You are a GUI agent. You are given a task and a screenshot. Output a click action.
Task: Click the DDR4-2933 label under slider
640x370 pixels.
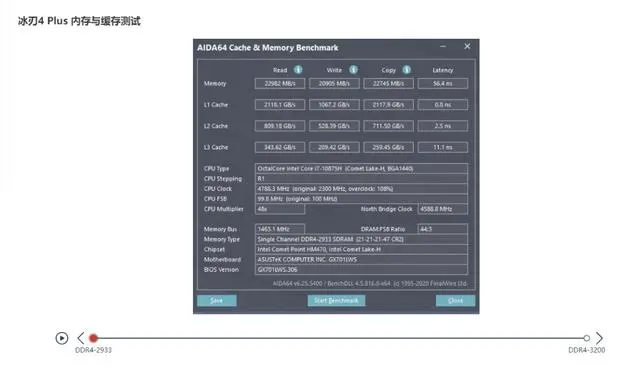click(x=93, y=350)
